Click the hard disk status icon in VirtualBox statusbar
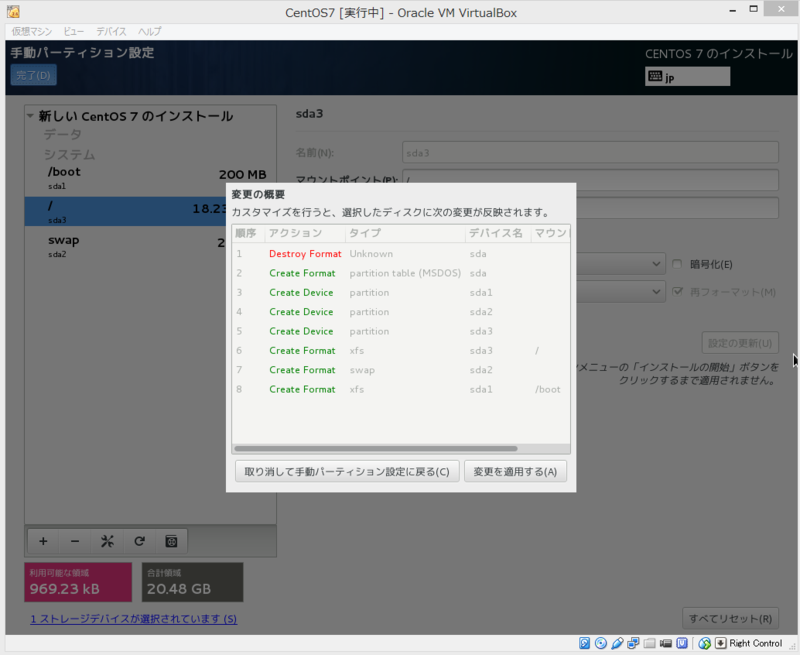This screenshot has width=800, height=655. click(x=584, y=643)
